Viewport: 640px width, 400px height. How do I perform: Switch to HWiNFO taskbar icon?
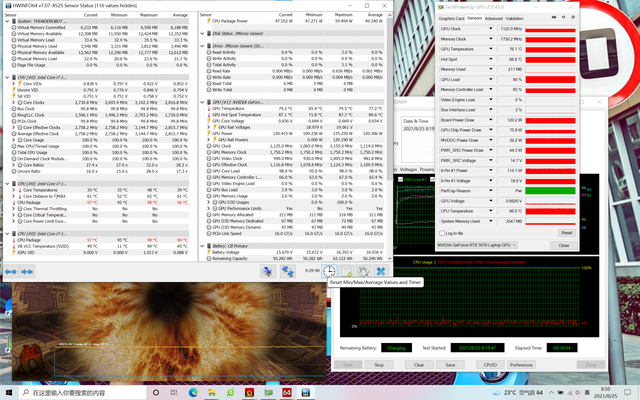tap(305, 393)
